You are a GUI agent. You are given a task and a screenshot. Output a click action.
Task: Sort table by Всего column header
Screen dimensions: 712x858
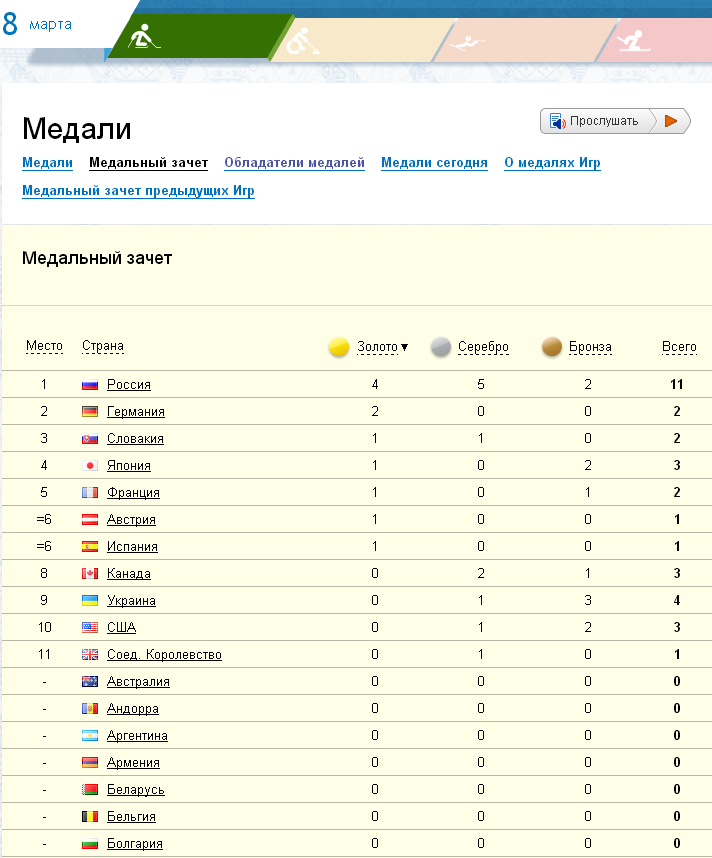coord(679,347)
